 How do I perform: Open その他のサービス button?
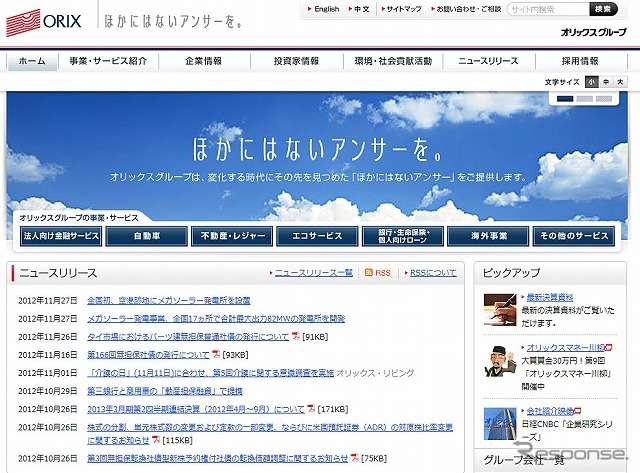coord(574,236)
